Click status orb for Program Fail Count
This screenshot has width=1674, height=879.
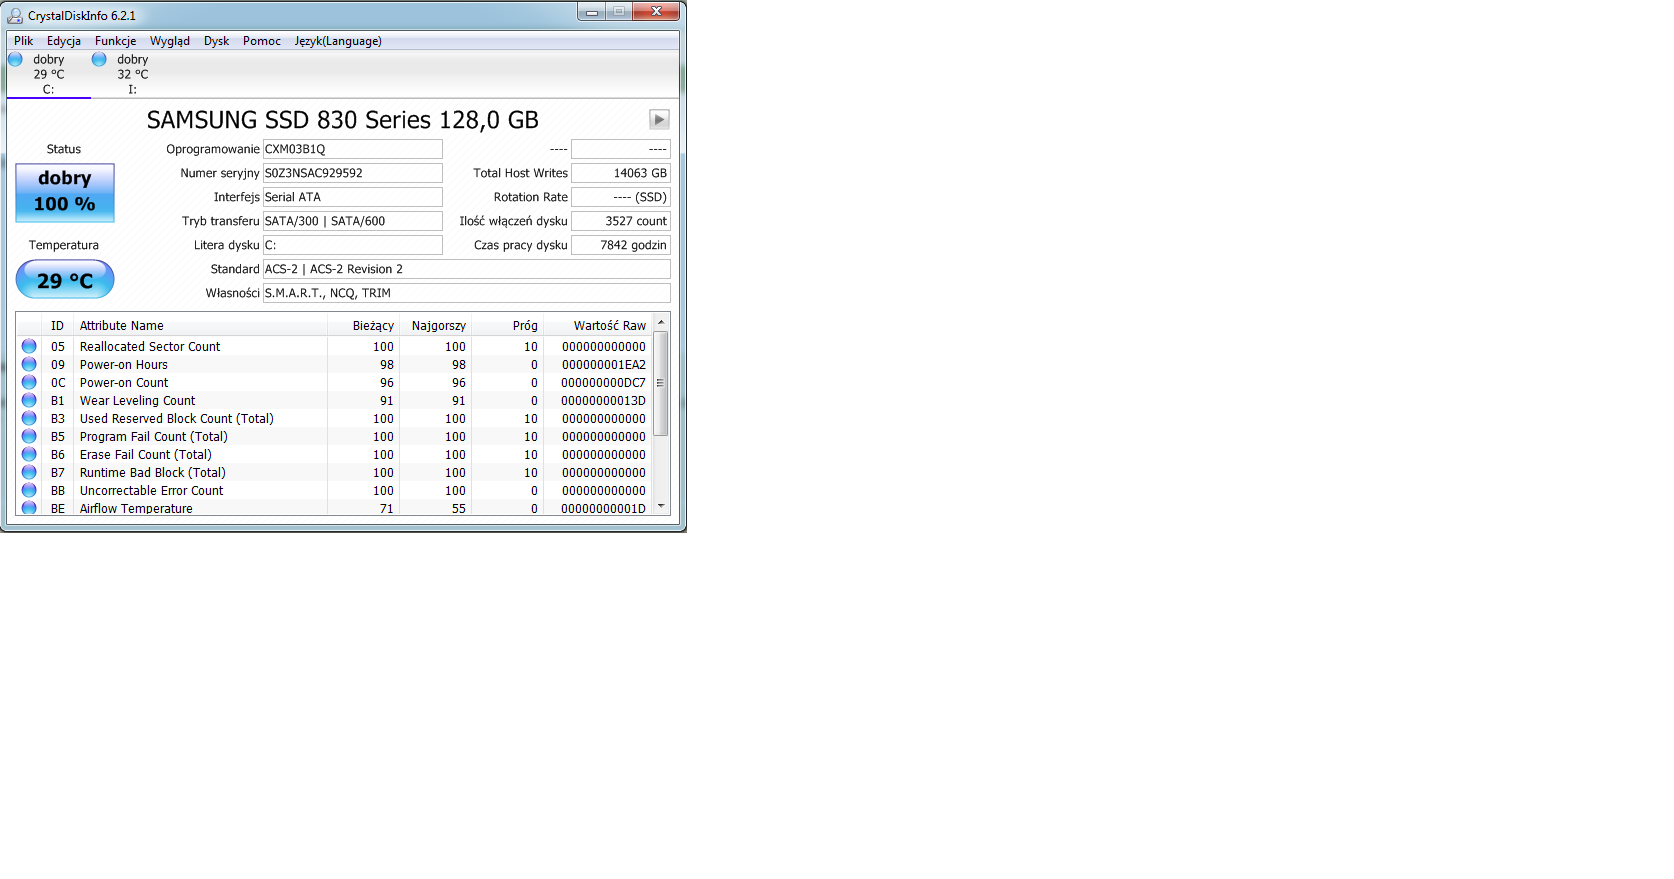(29, 436)
